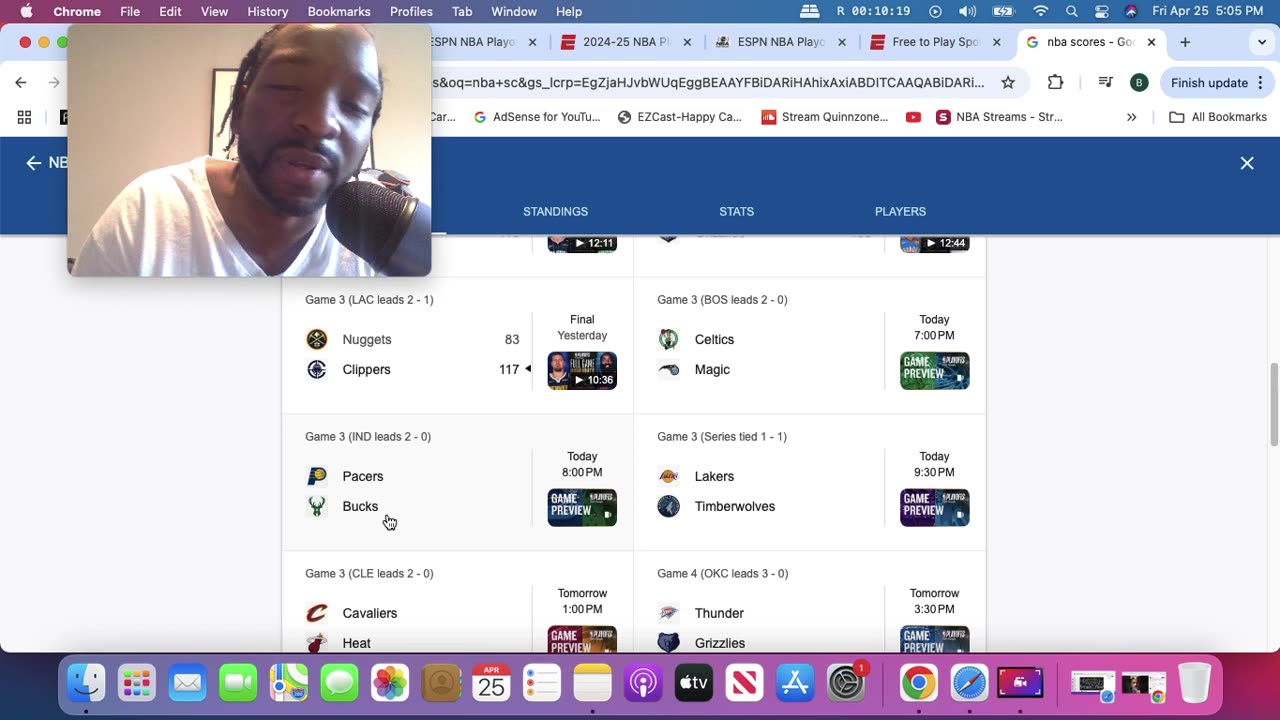Image resolution: width=1280 pixels, height=720 pixels.
Task: Open the Chrome apps grid icon
Action: coord(24,117)
